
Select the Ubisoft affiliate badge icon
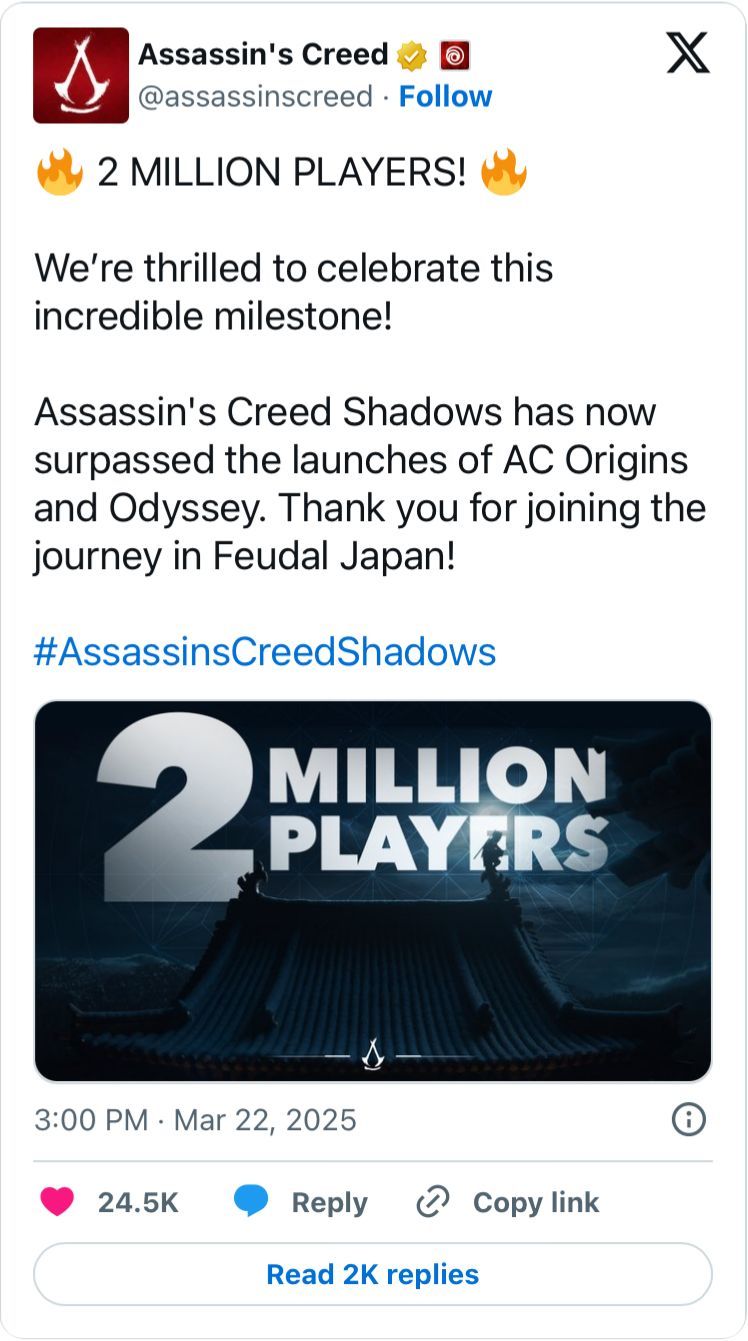pyautogui.click(x=455, y=57)
